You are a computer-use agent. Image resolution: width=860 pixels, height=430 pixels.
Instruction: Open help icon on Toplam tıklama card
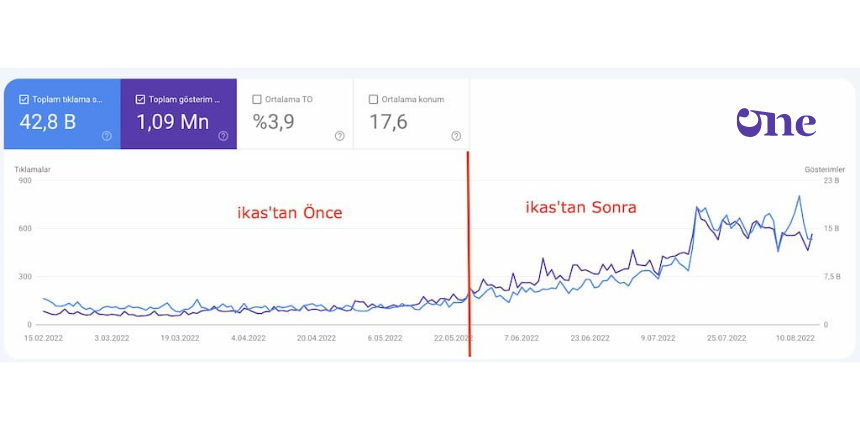pos(106,136)
